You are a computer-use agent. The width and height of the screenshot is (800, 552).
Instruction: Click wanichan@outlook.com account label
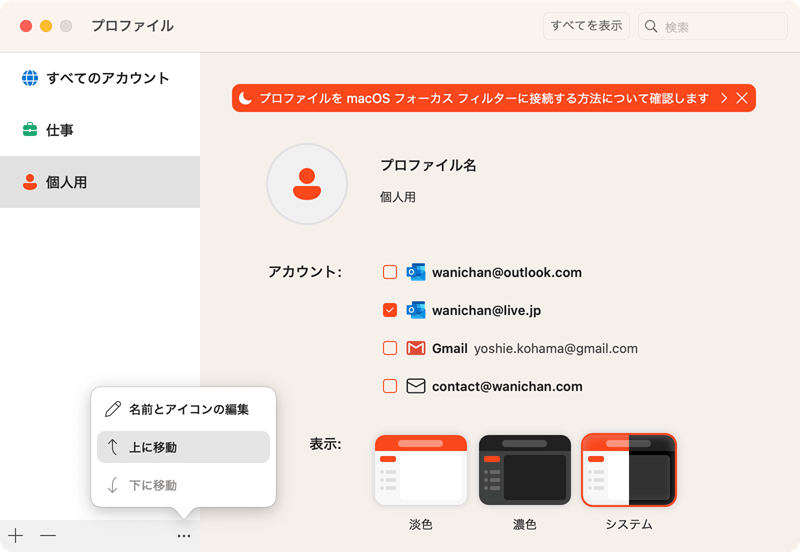[x=507, y=272]
